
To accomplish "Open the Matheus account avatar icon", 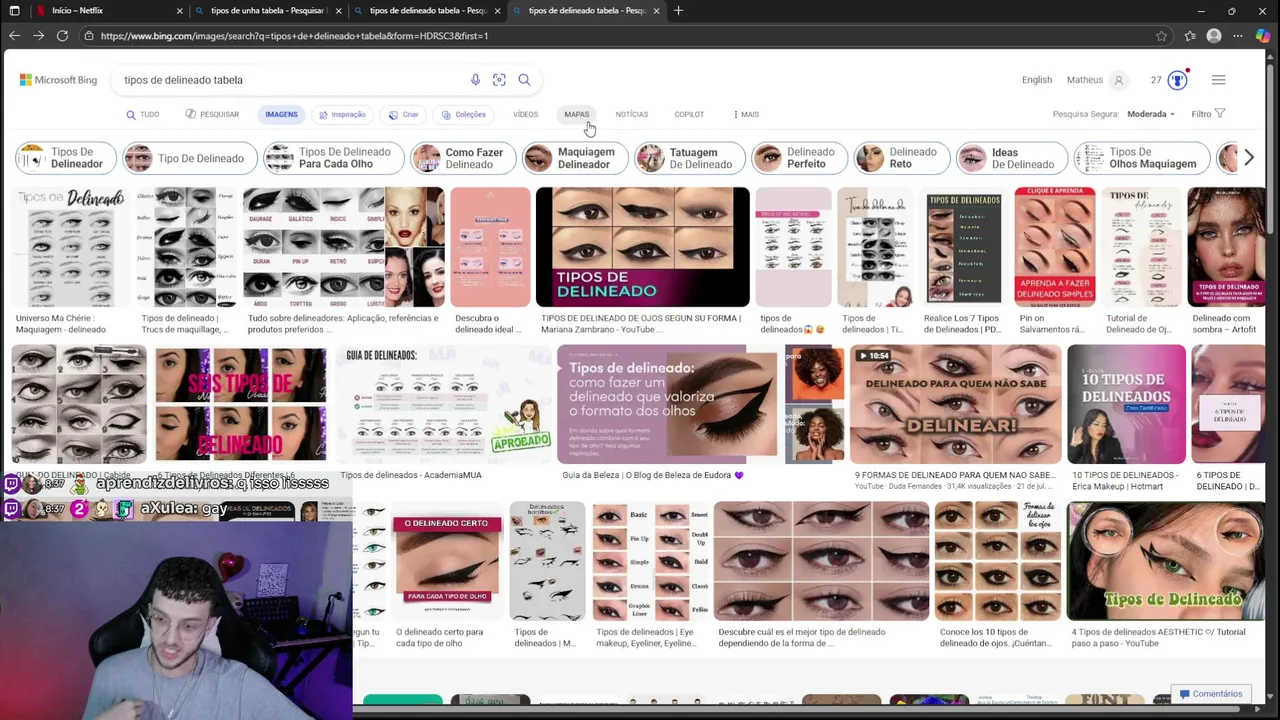I will pos(1119,80).
